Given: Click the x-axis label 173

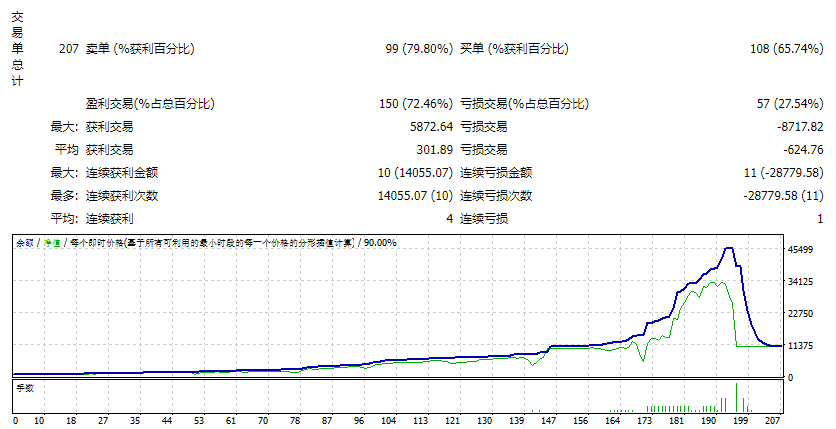Looking at the screenshot, I should coord(645,420).
